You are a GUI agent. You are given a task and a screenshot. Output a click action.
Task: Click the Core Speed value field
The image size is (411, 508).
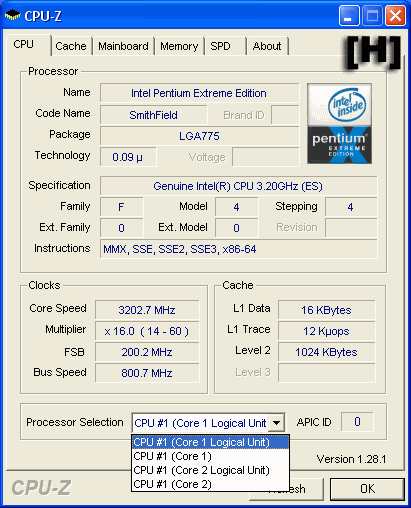coord(147,310)
